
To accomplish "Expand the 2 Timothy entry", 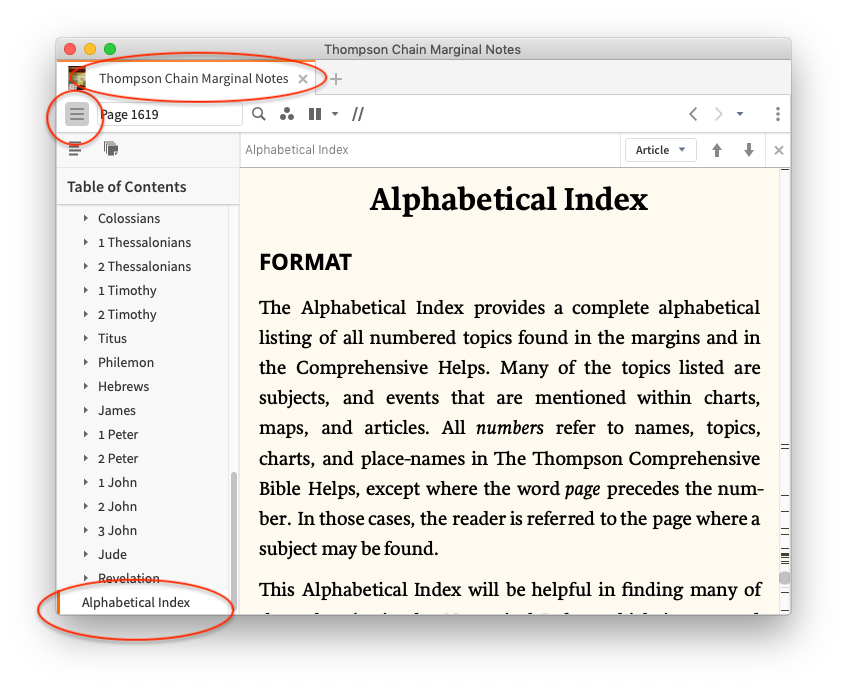I will (86, 314).
